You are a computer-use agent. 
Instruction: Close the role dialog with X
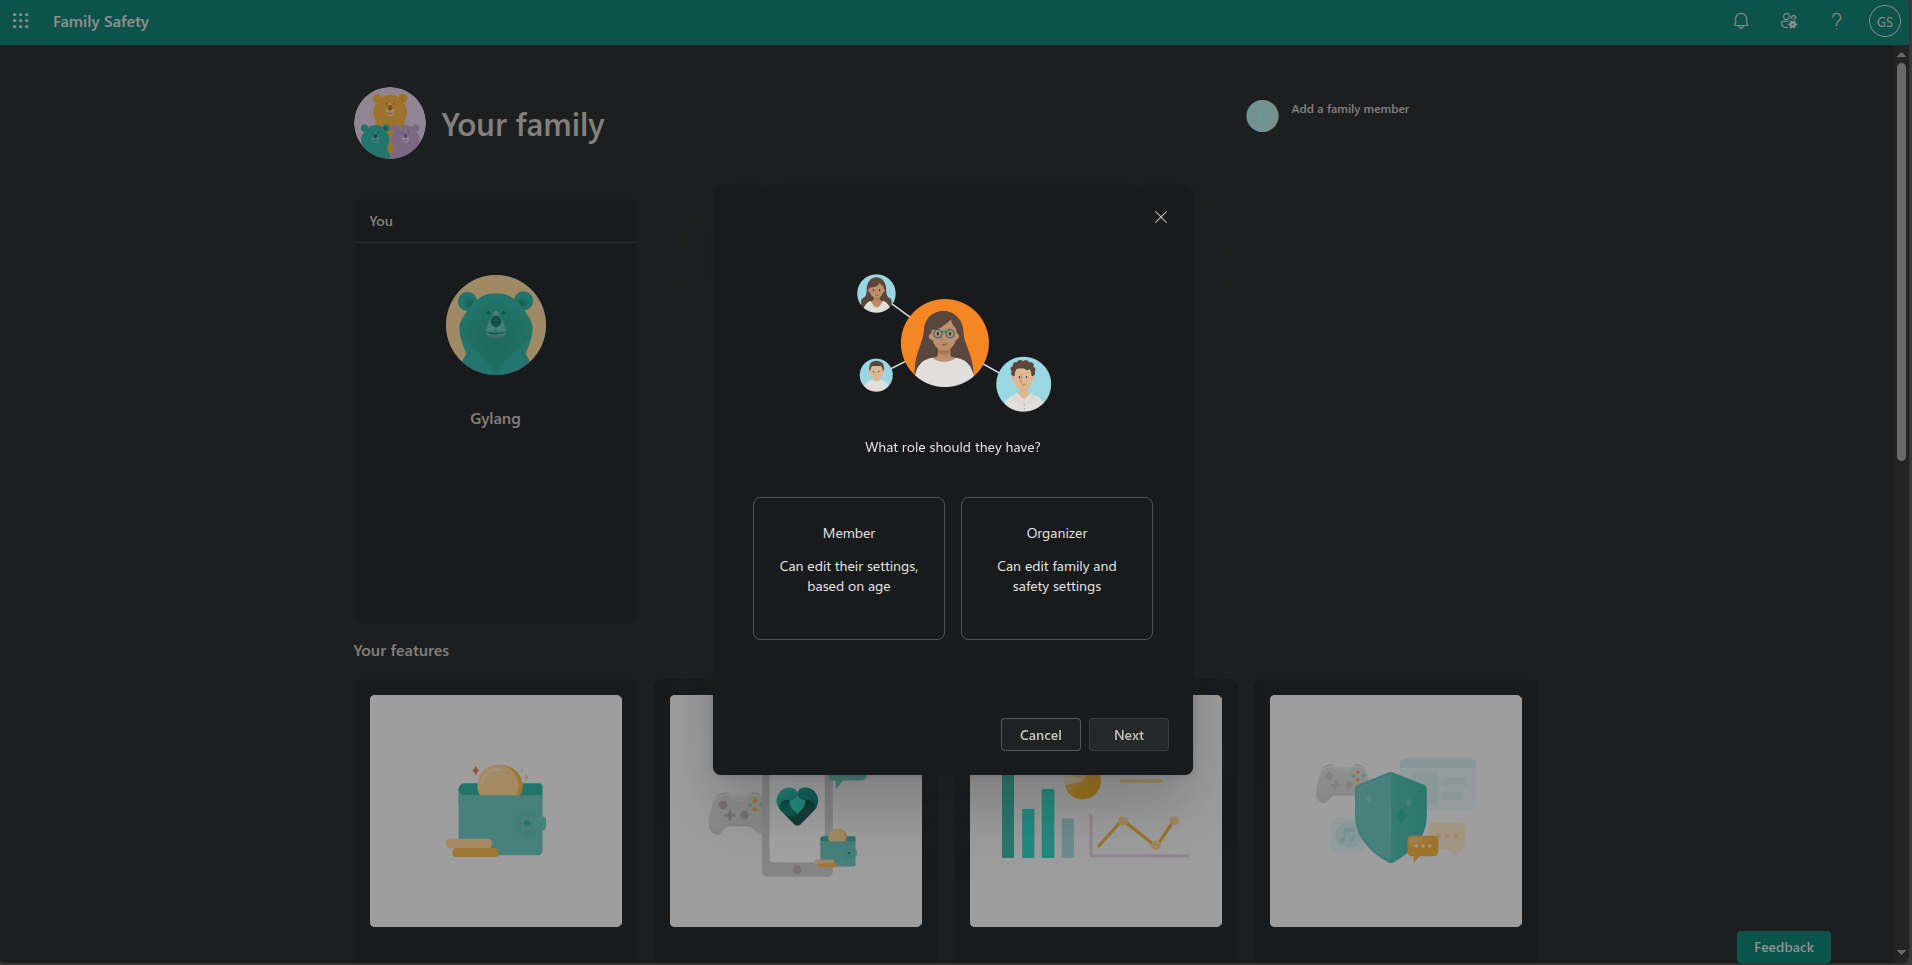(x=1160, y=217)
